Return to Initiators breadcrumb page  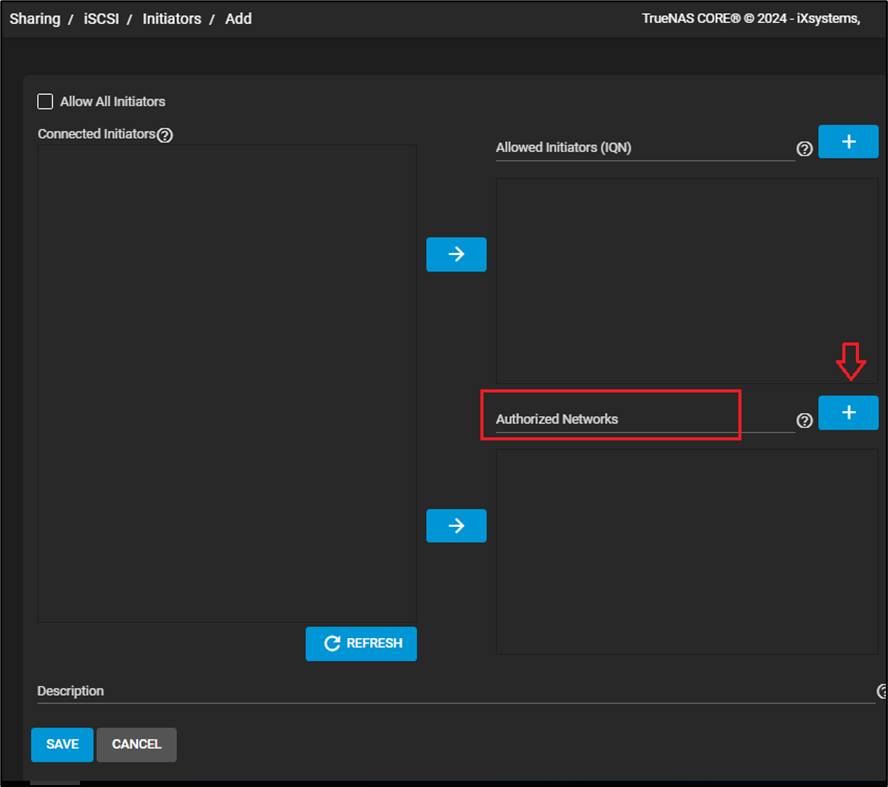(x=172, y=19)
